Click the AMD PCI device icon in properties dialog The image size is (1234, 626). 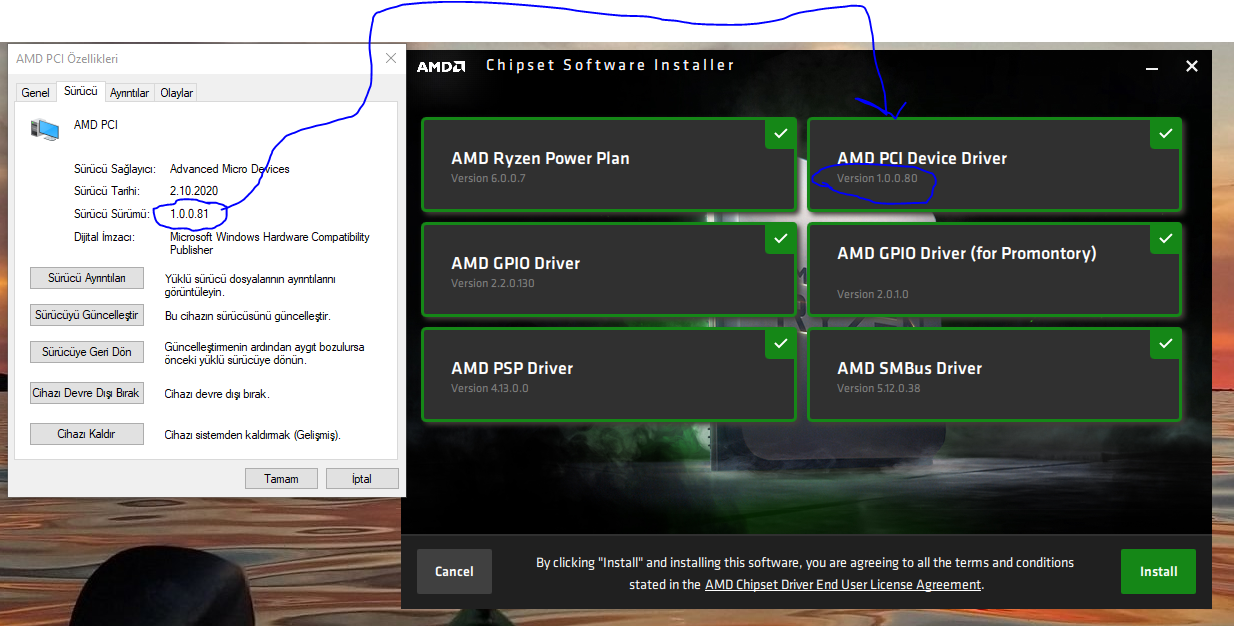tap(45, 128)
